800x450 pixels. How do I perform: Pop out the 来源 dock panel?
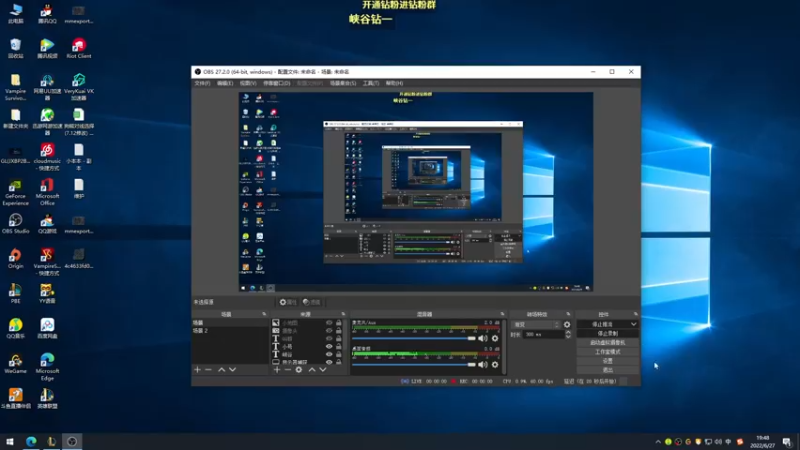click(x=343, y=314)
